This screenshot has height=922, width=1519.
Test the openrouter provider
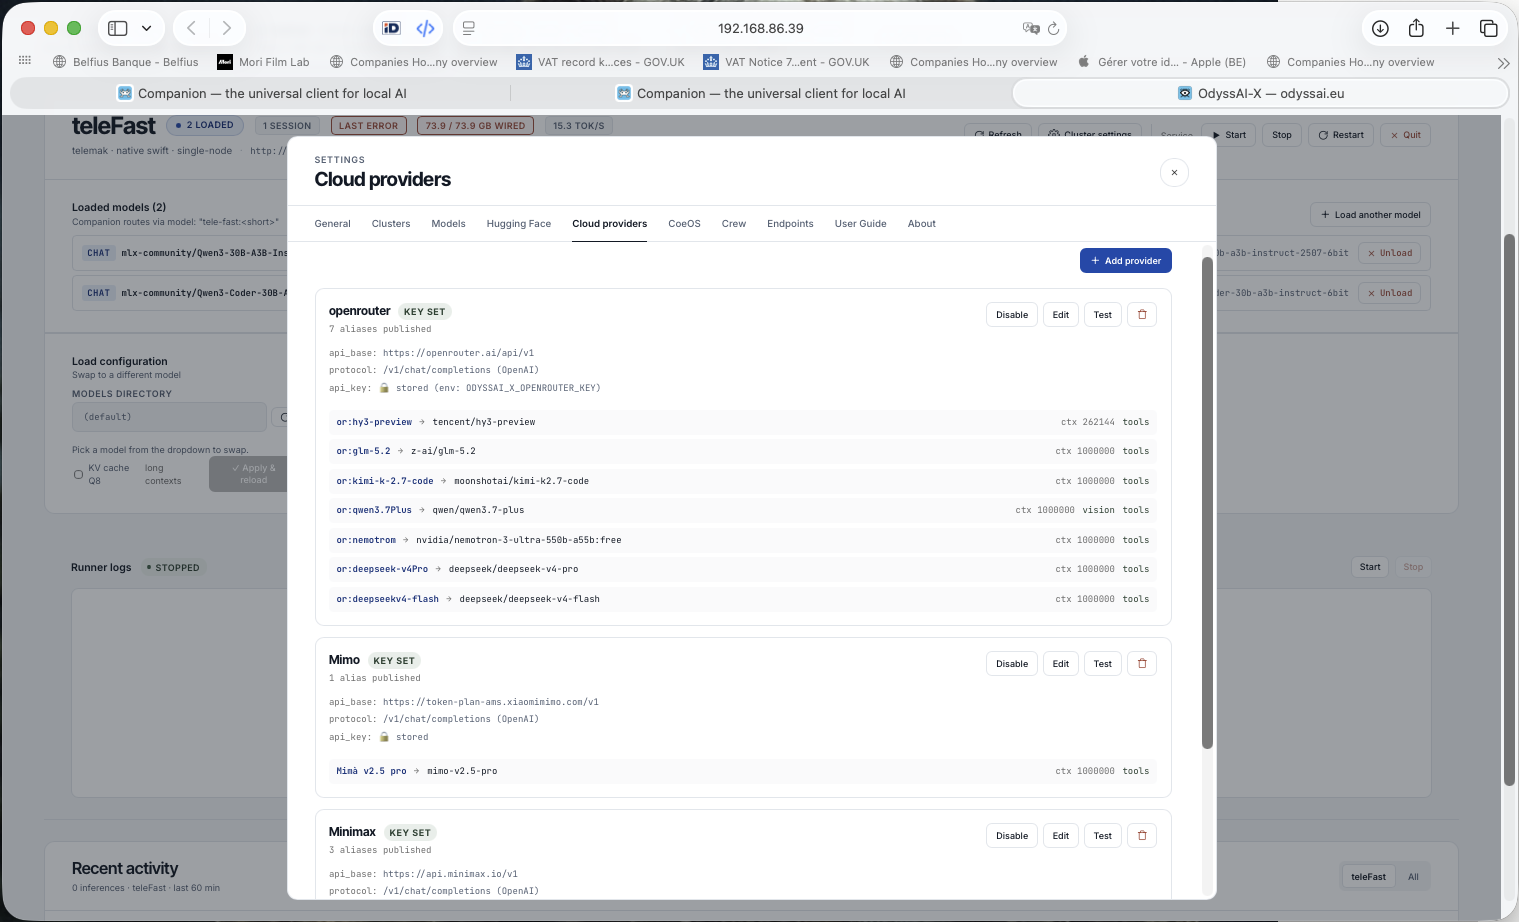(1103, 314)
